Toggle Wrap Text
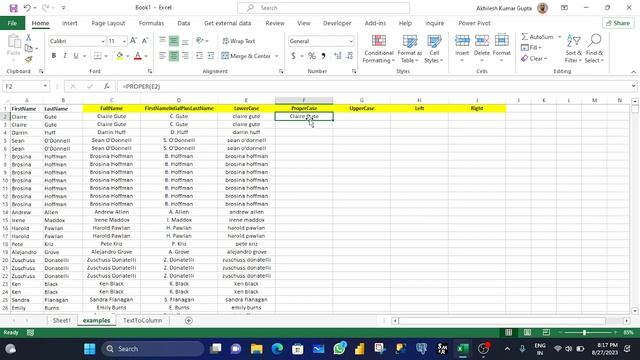 239,41
